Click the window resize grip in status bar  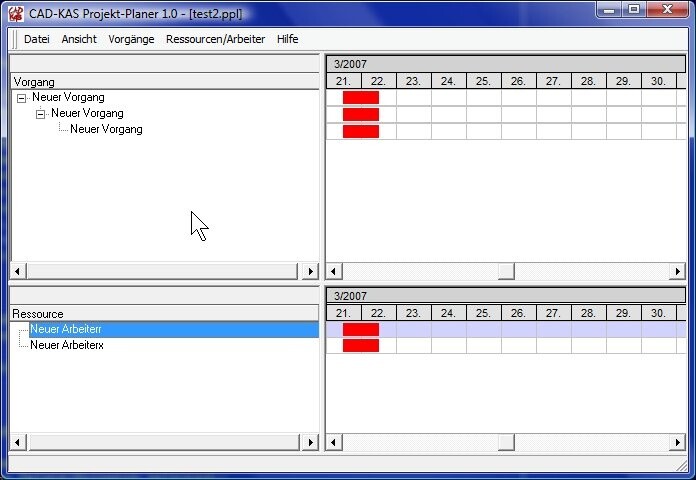pos(682,465)
